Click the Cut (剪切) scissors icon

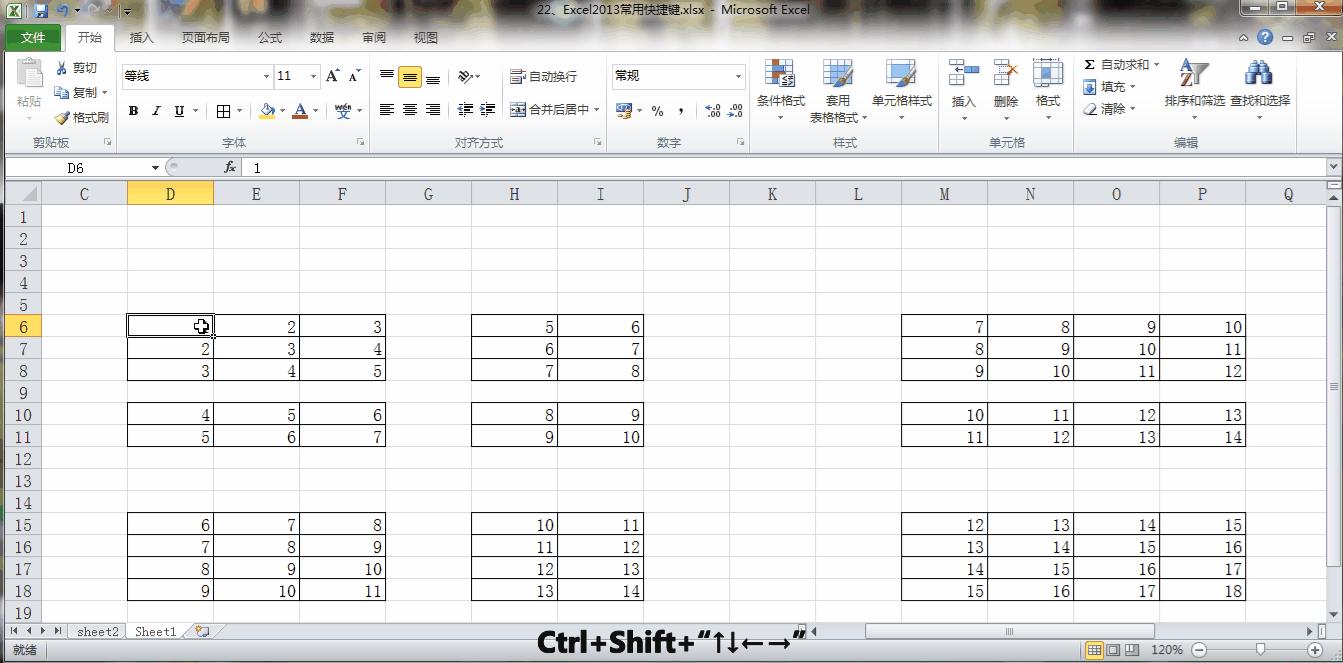click(x=61, y=68)
